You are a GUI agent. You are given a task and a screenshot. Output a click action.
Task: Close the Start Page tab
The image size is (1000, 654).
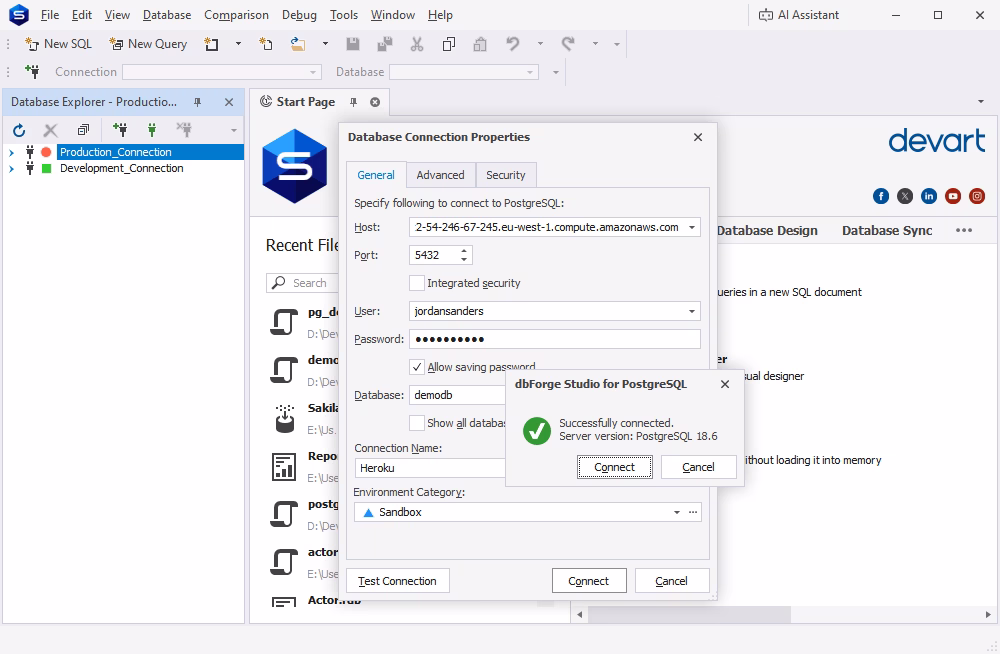tap(375, 102)
